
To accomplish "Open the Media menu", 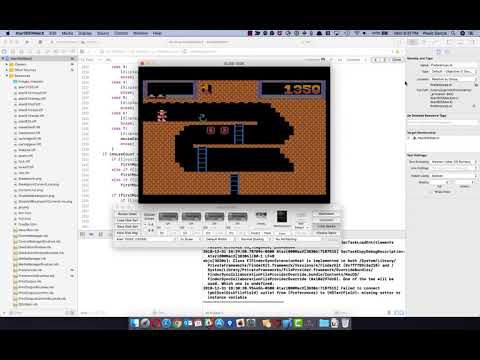I will click(67, 33).
